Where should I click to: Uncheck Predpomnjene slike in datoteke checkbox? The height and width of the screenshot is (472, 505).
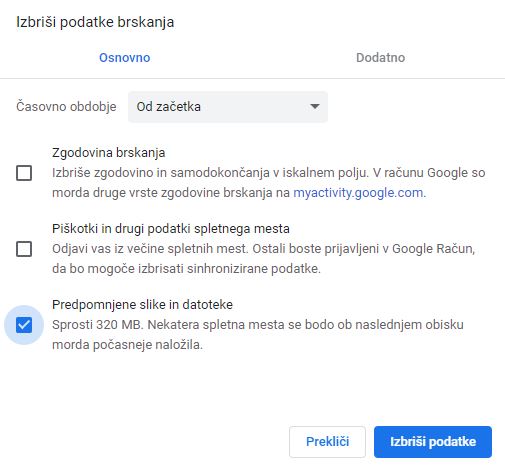pyautogui.click(x=24, y=325)
